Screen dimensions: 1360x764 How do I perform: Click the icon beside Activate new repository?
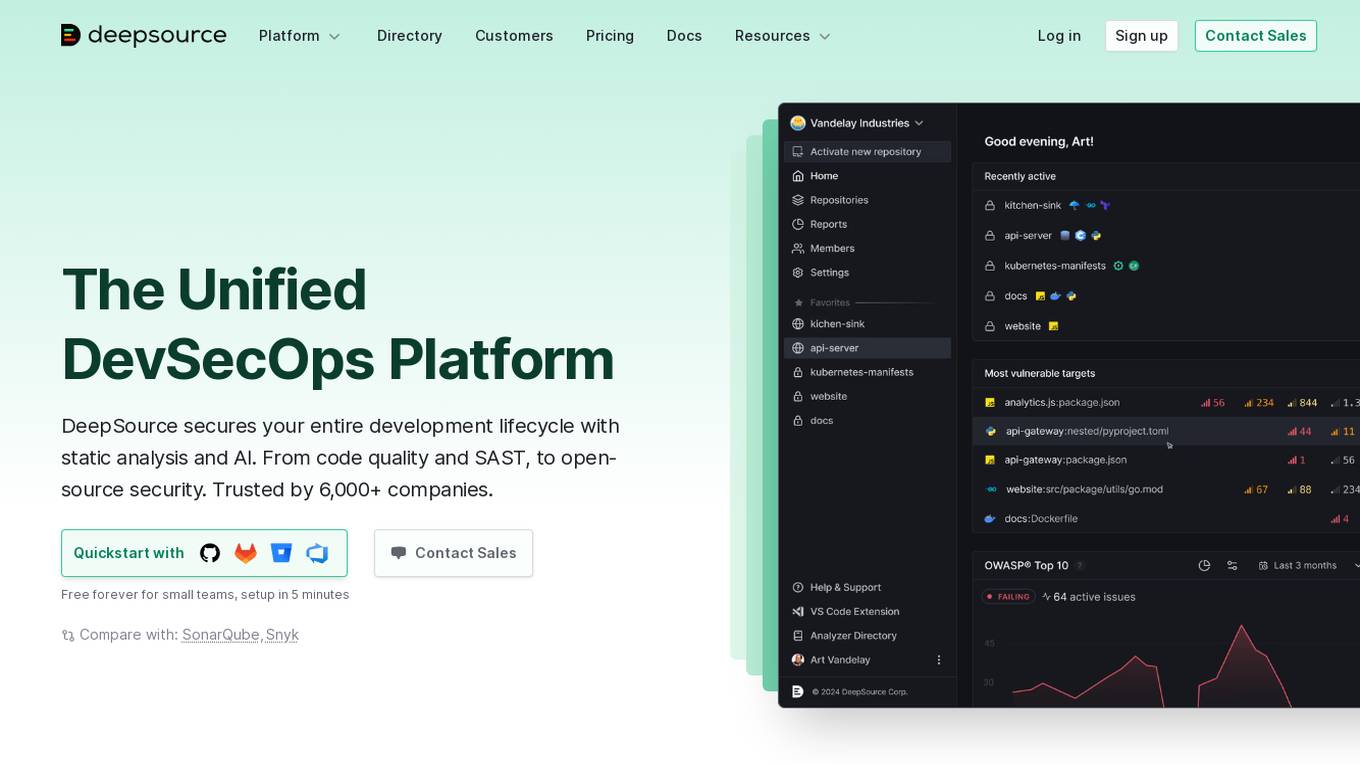[x=798, y=152]
